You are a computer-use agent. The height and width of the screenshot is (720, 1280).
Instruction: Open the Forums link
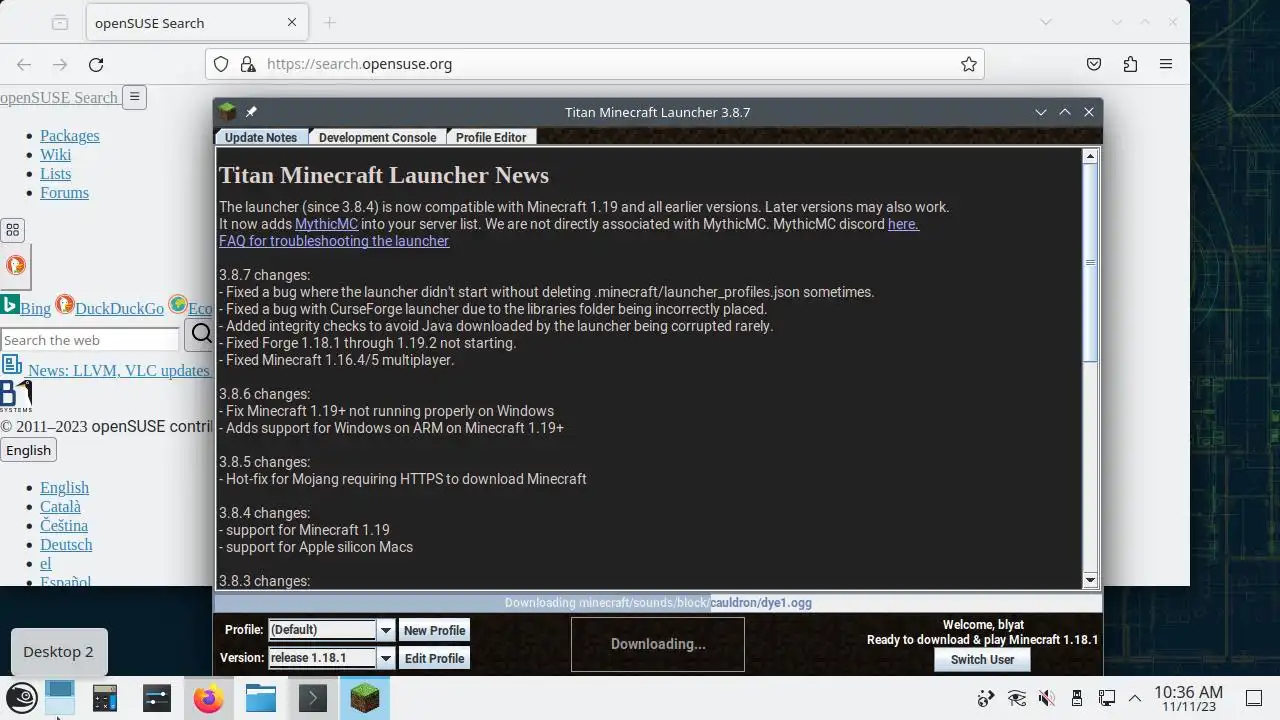pos(64,193)
